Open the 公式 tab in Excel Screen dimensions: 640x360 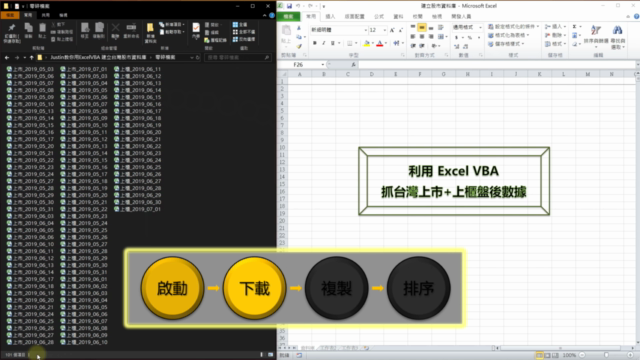click(x=379, y=16)
